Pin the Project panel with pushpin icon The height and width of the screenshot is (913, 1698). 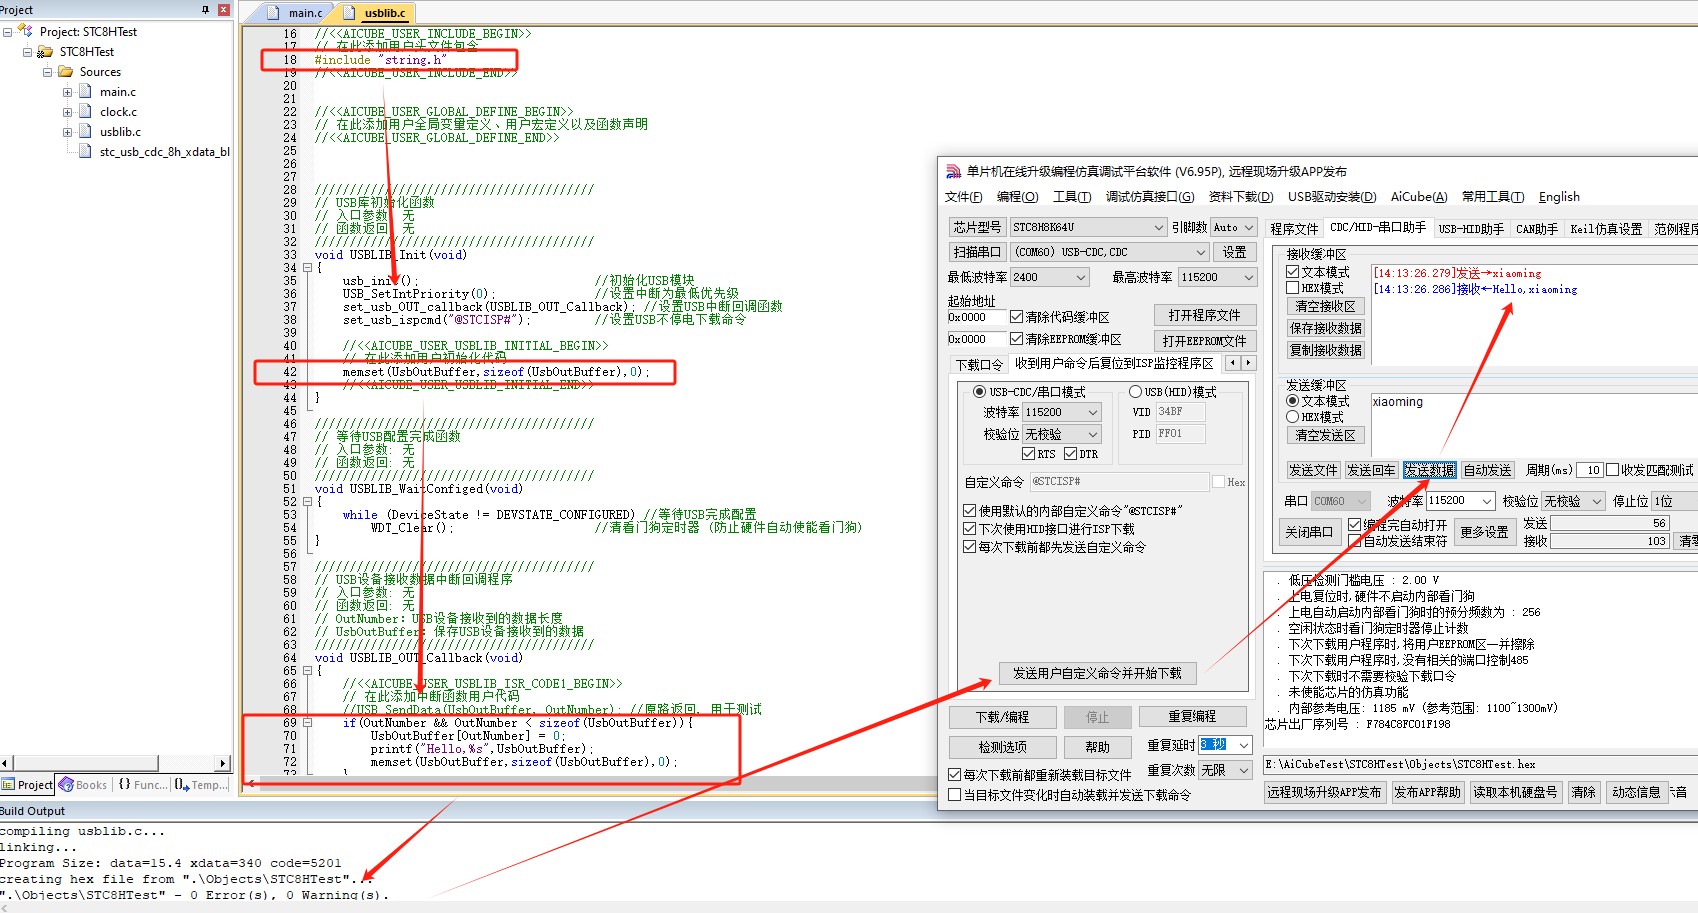(205, 10)
